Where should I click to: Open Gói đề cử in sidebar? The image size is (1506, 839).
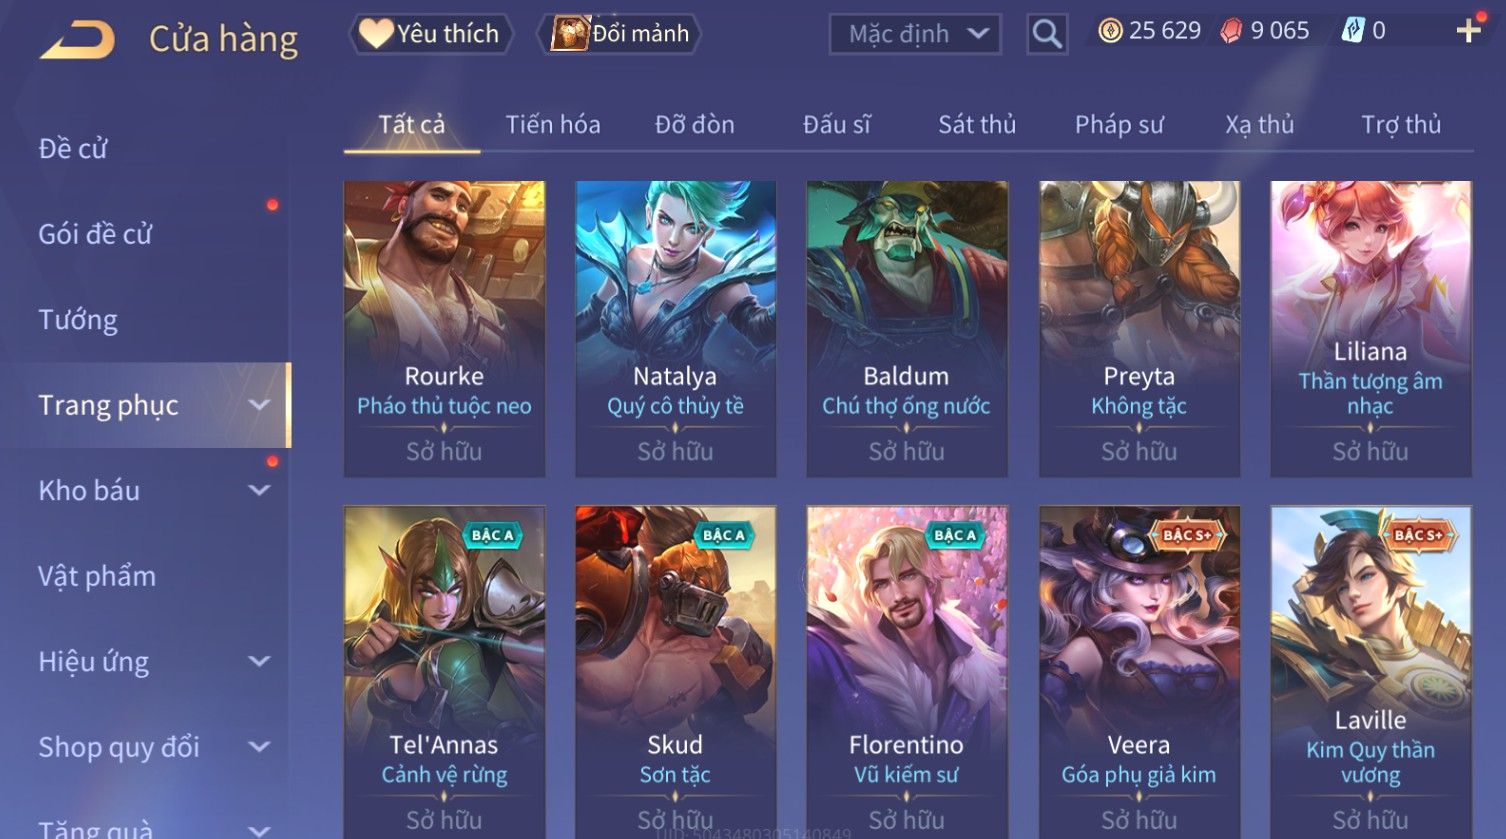[x=95, y=234]
